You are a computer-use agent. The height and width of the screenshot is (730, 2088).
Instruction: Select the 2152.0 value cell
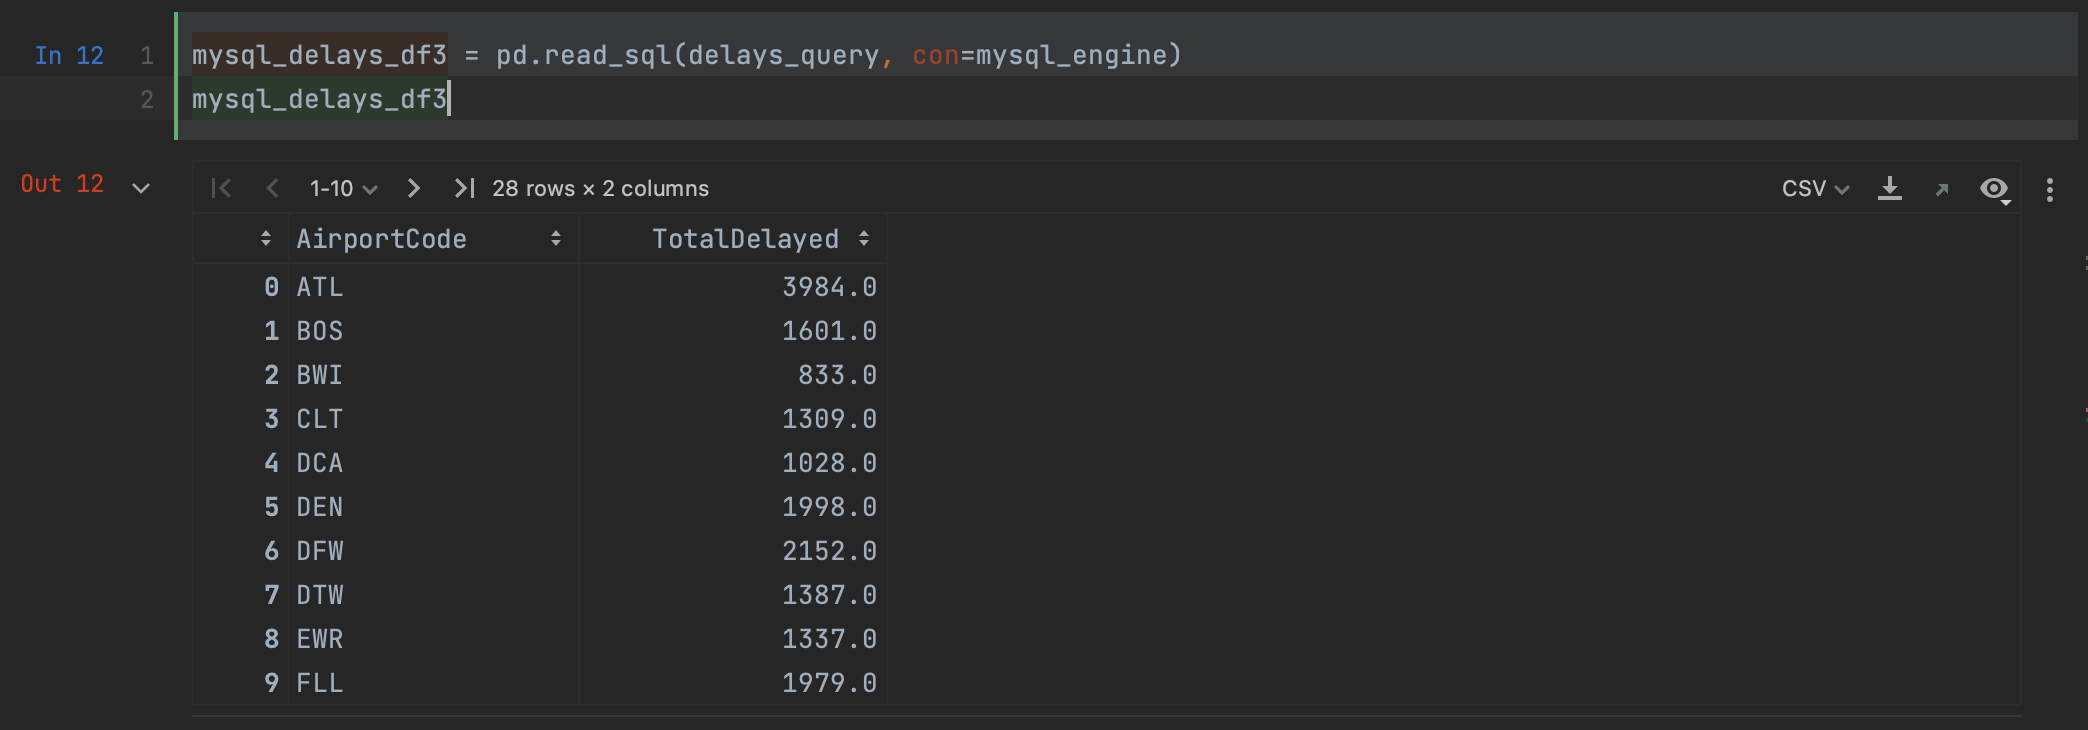coord(733,551)
